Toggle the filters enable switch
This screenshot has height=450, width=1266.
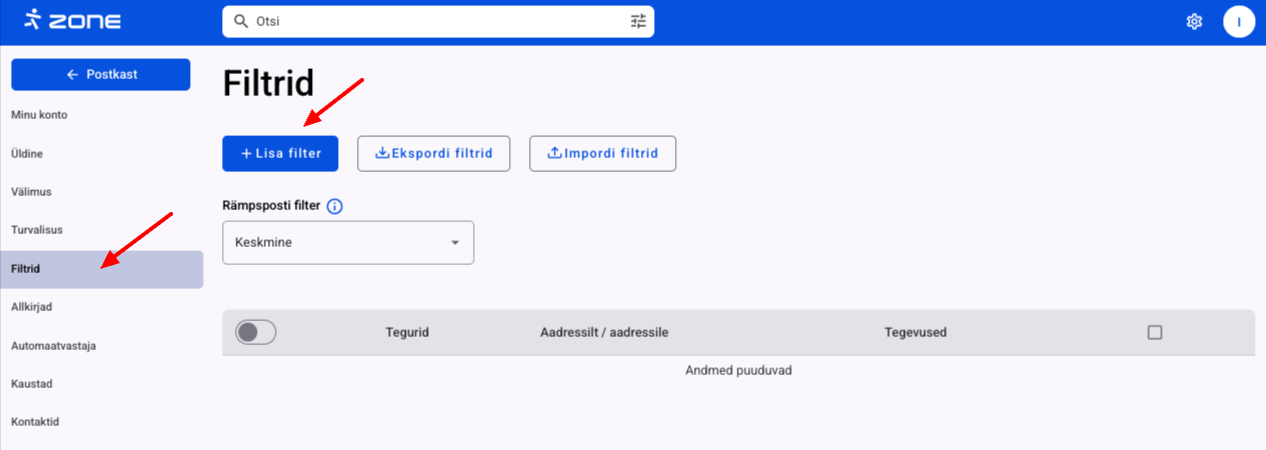click(x=256, y=332)
